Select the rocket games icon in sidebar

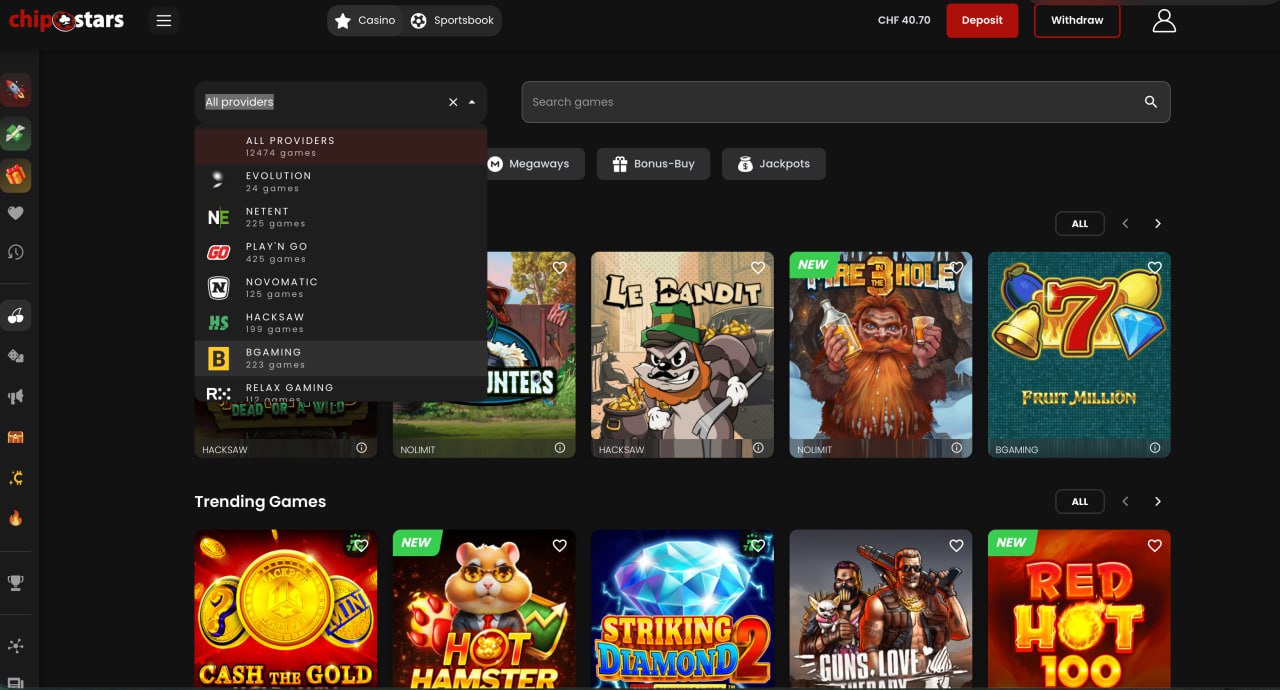coord(16,90)
